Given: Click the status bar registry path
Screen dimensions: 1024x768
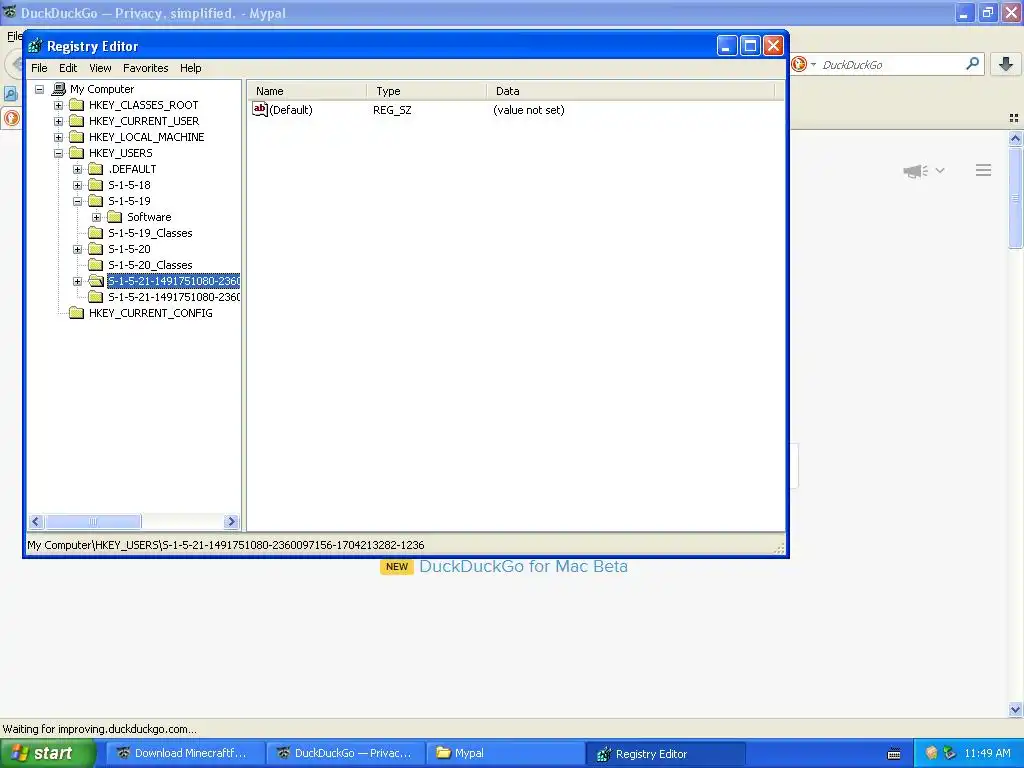Looking at the screenshot, I should (225, 545).
